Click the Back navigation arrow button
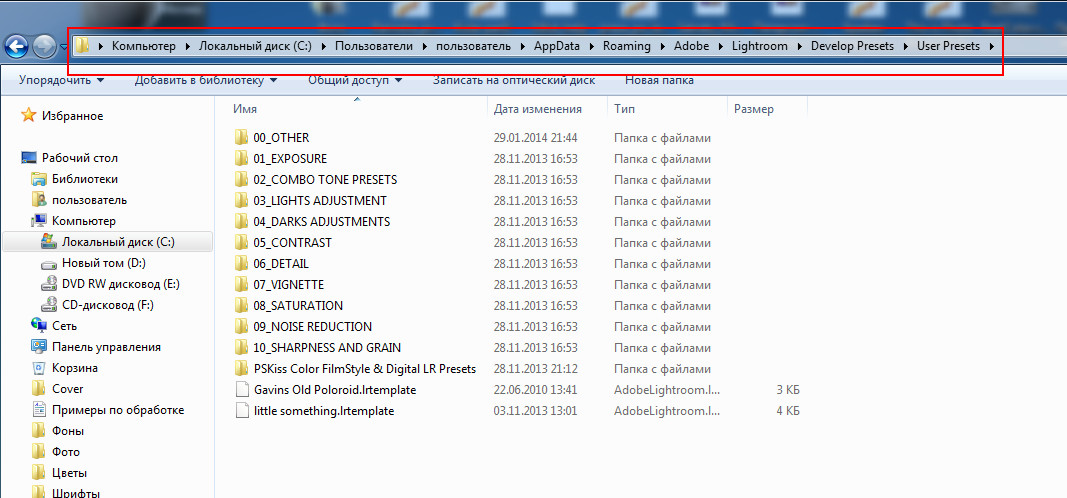Screen dimensions: 1067x498 [x=16, y=46]
